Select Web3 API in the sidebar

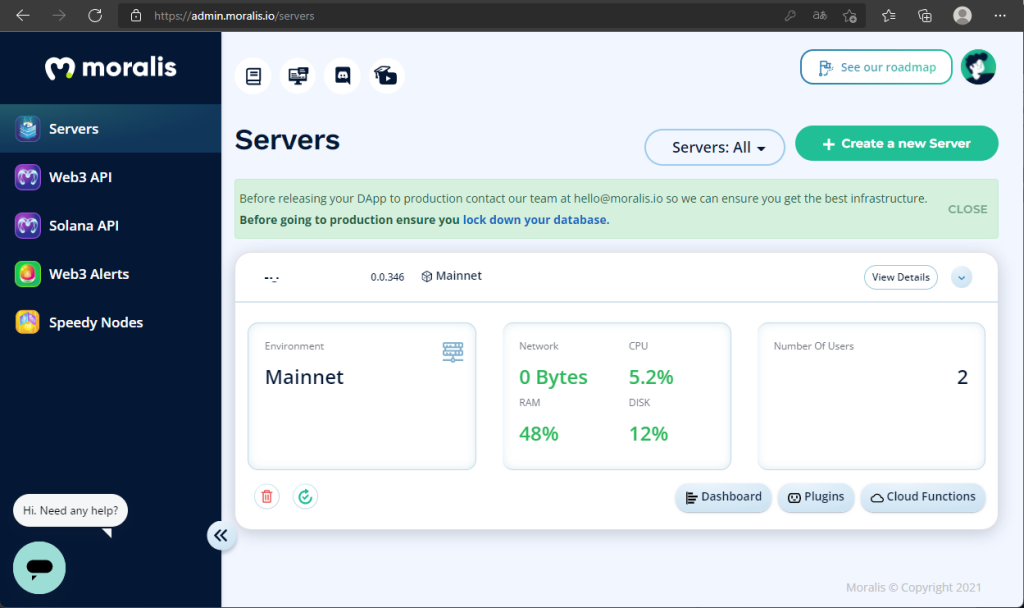(80, 177)
